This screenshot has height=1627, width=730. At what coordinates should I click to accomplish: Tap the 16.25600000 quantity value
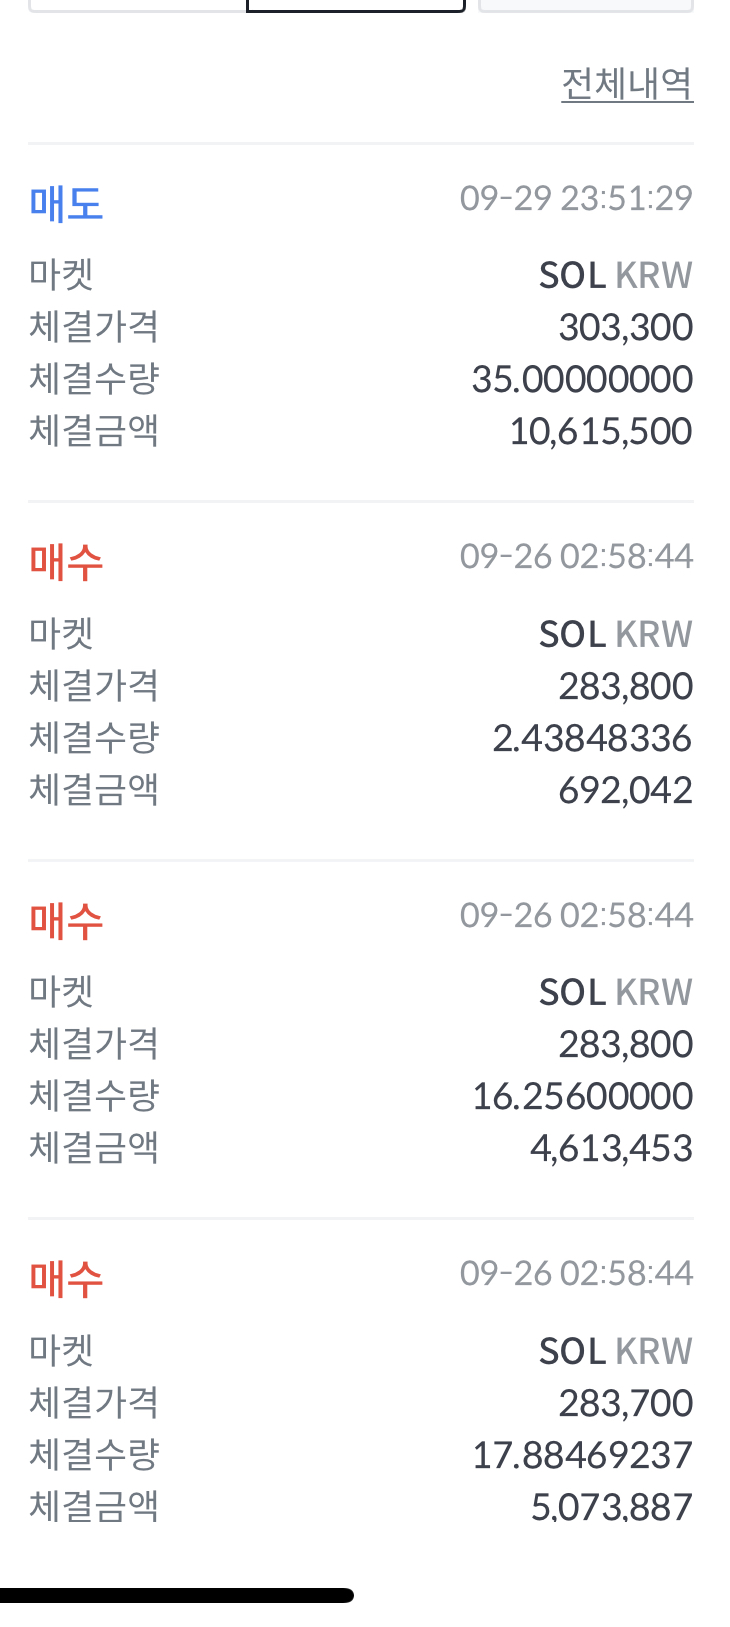coord(582,1096)
